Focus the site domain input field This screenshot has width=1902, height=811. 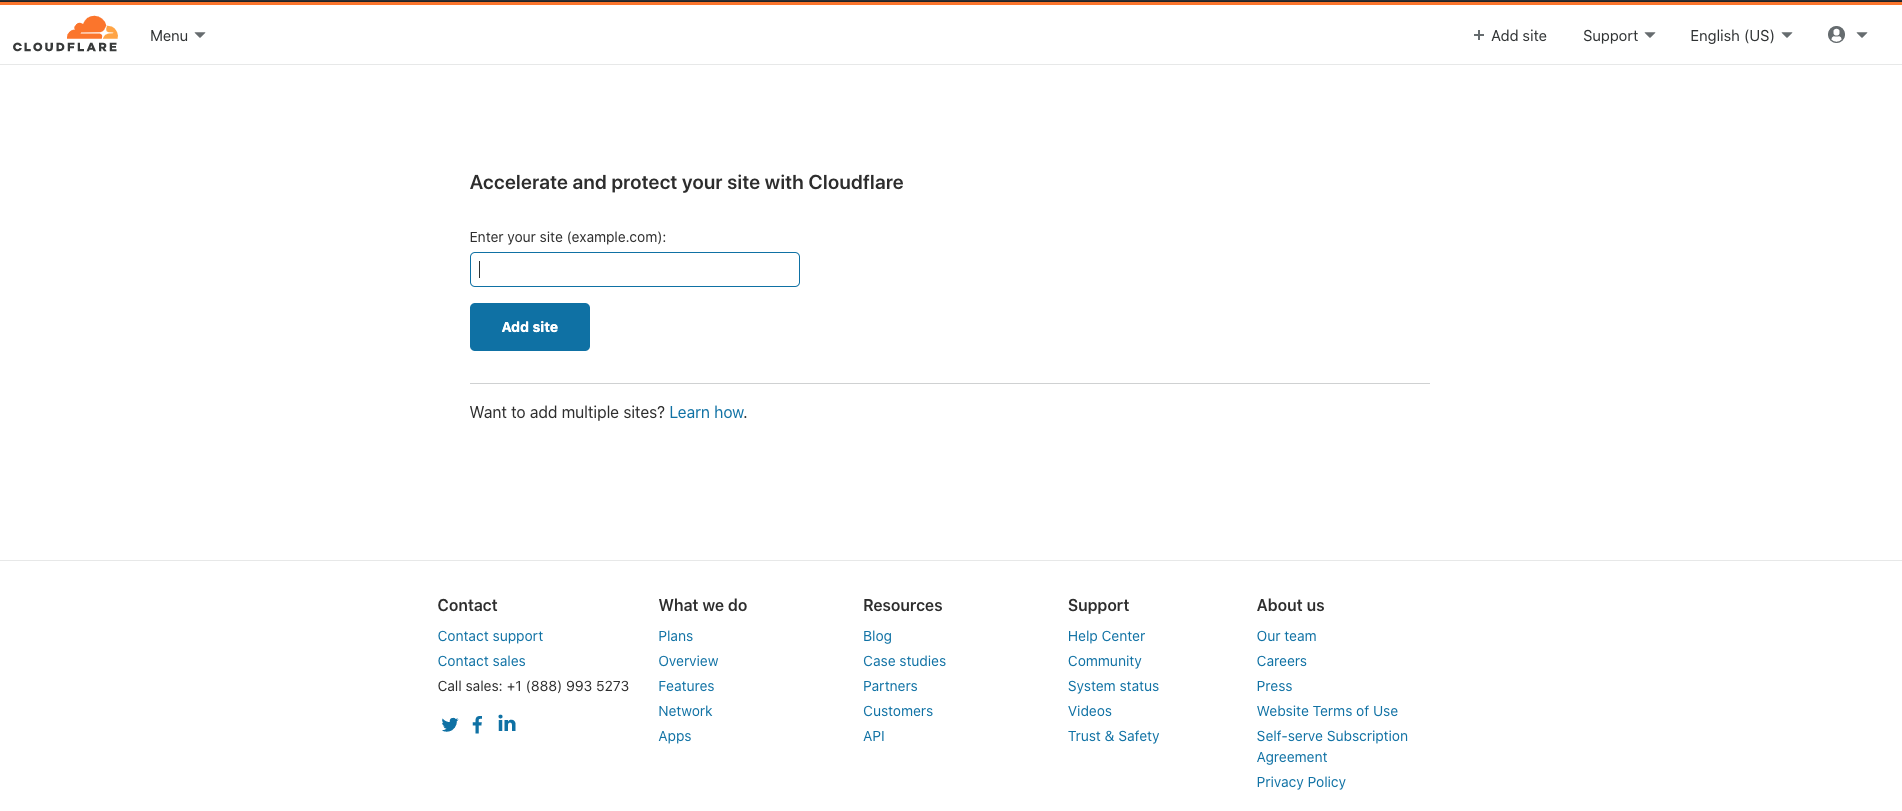(635, 269)
